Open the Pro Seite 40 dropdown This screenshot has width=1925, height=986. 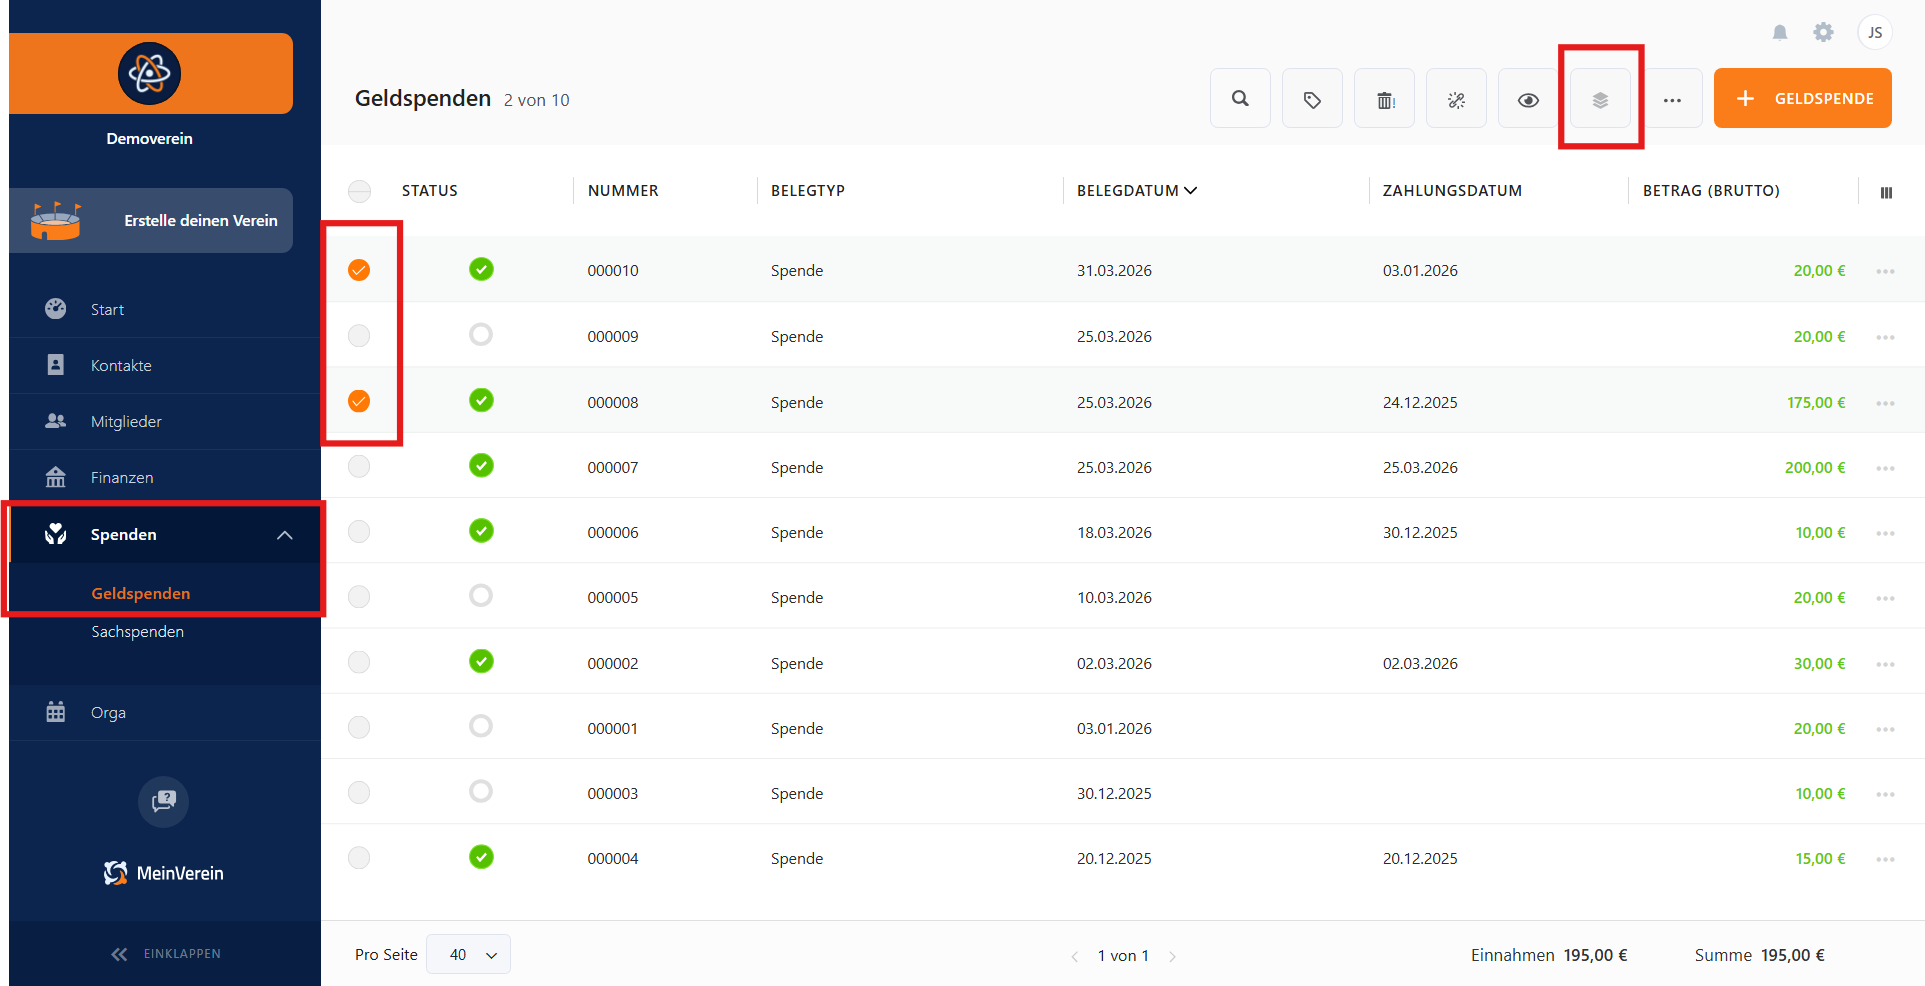coord(468,954)
